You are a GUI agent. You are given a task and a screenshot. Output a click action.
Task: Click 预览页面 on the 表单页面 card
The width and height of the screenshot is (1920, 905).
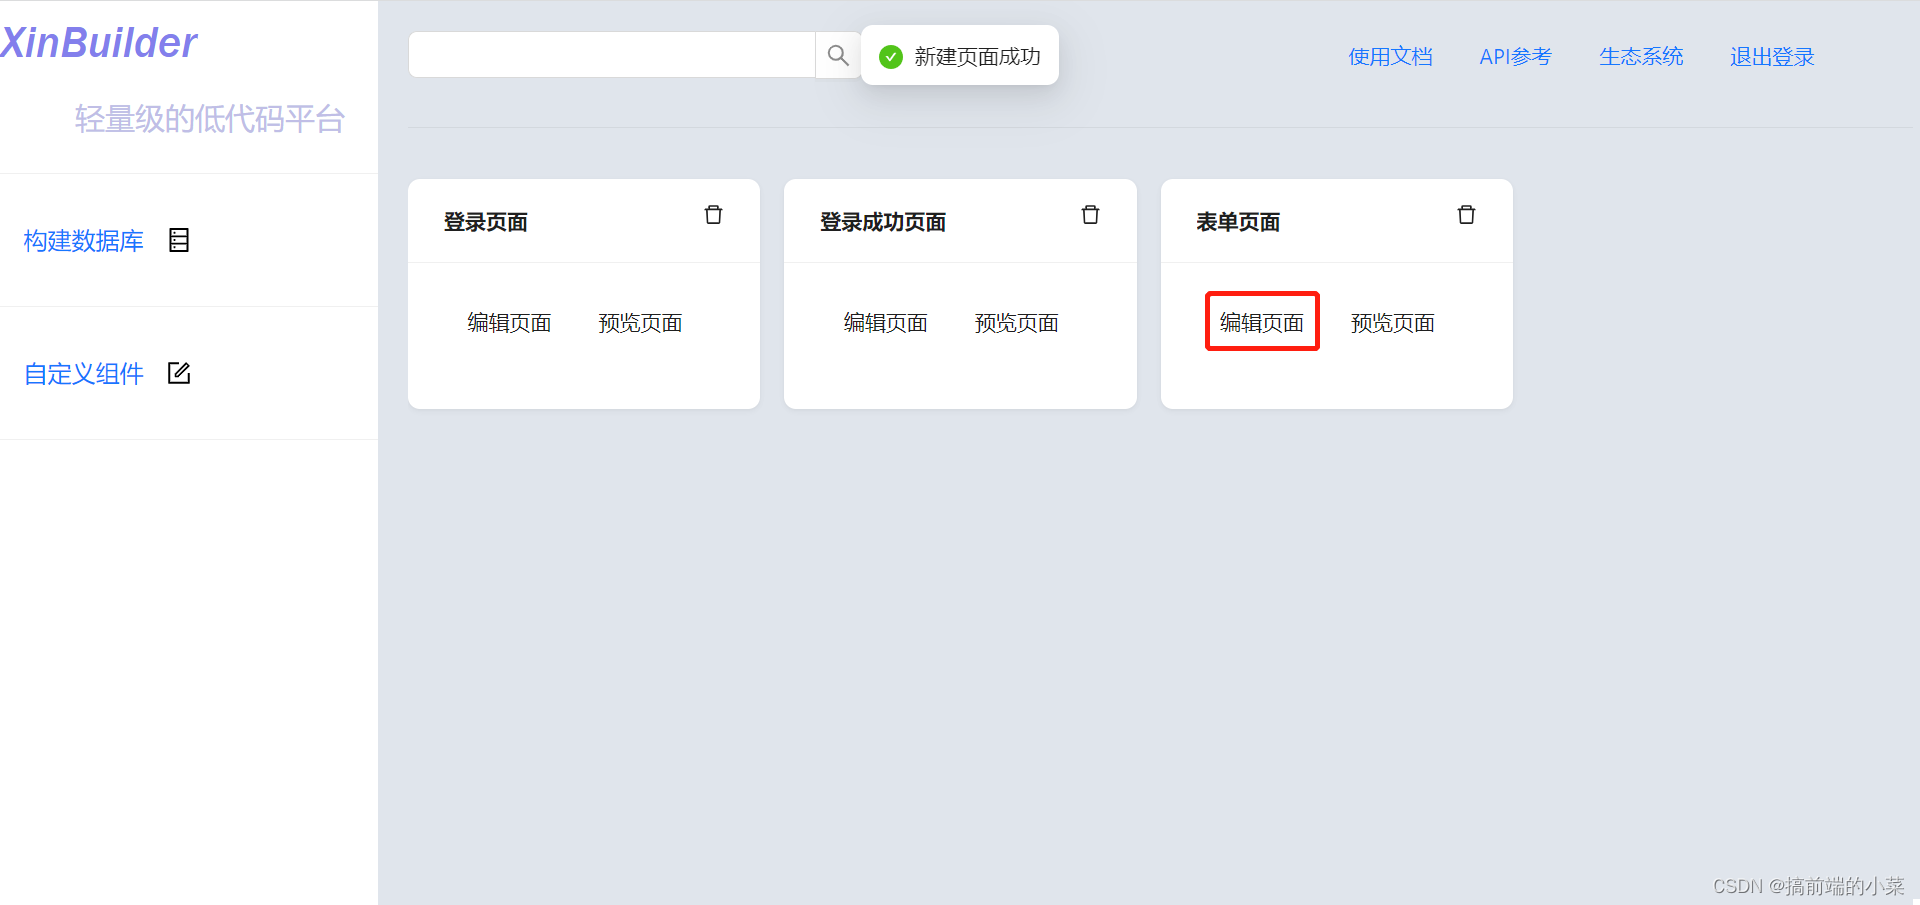[x=1392, y=323]
